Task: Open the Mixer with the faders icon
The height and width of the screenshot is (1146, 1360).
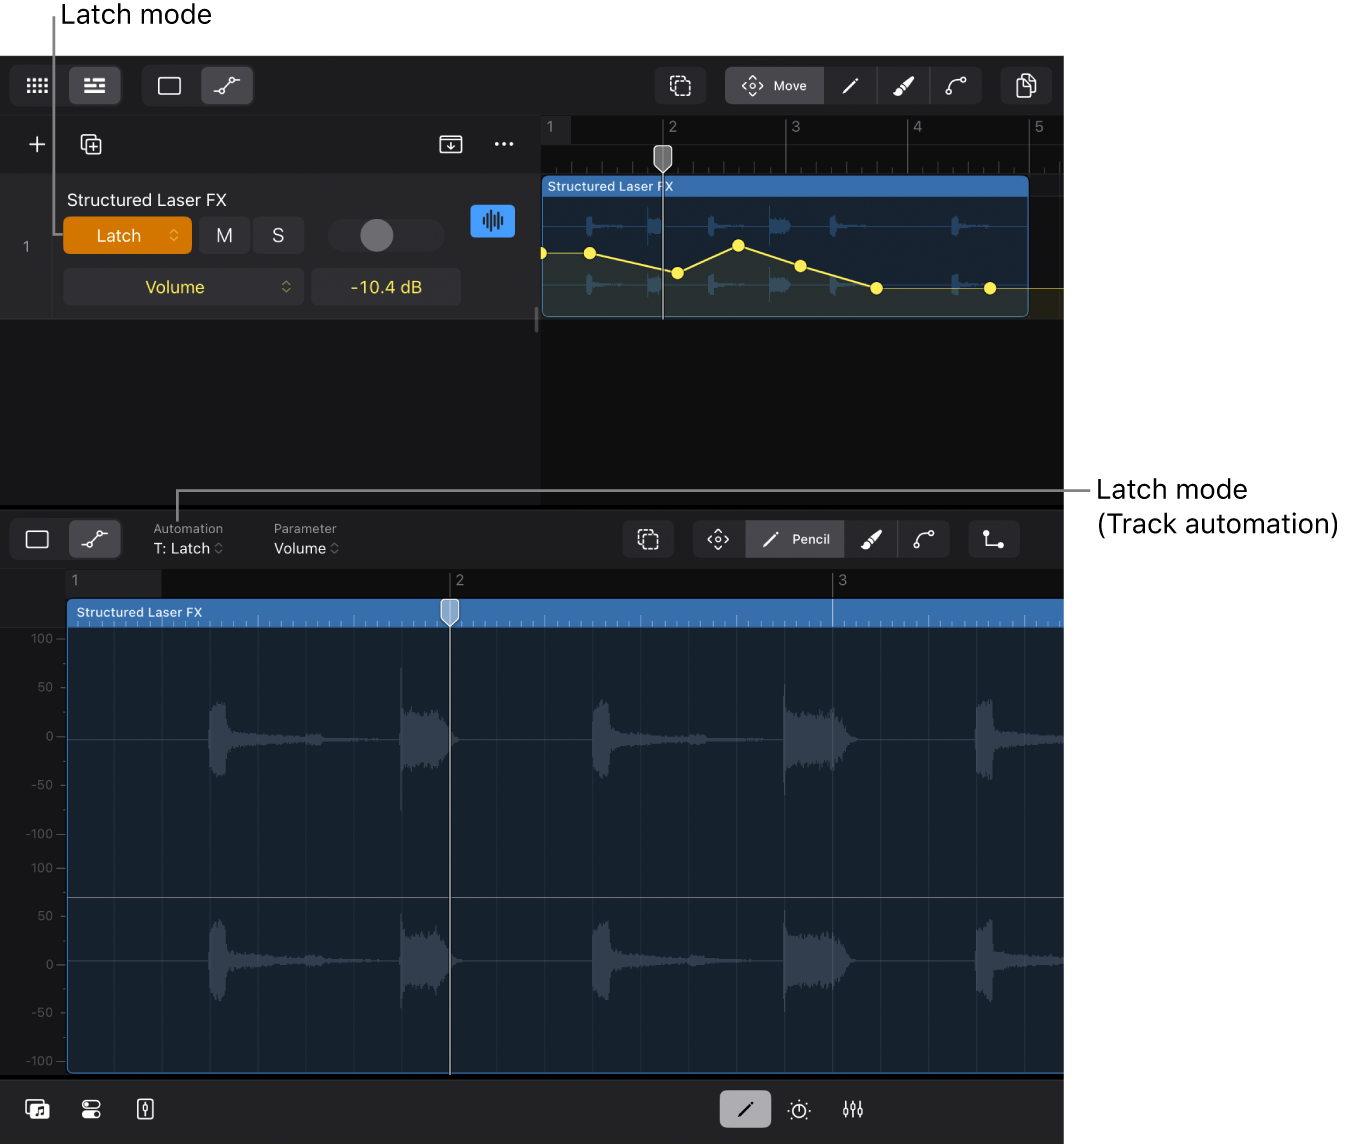Action: (853, 1109)
